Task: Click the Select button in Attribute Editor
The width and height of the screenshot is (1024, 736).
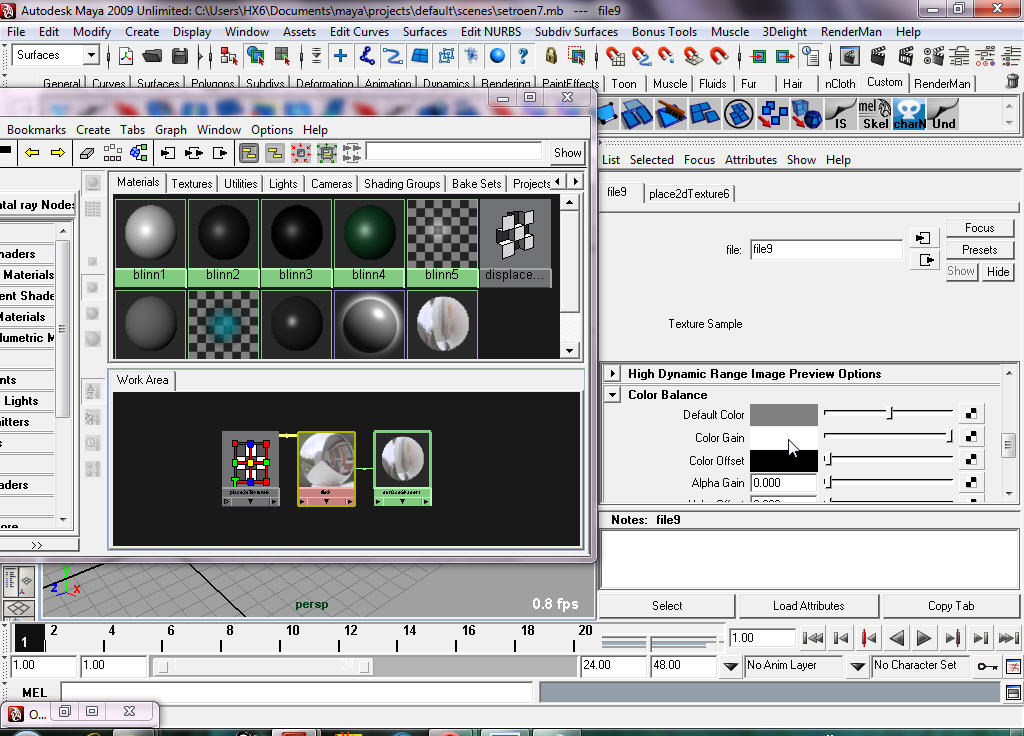Action: tap(667, 605)
